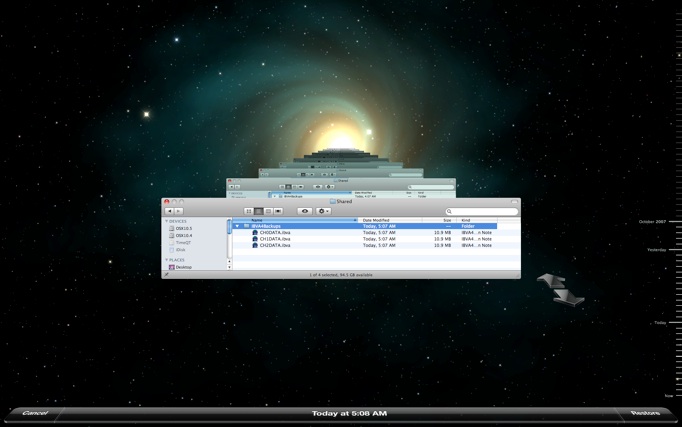
Task: Switch Finder to icon view
Action: click(249, 211)
